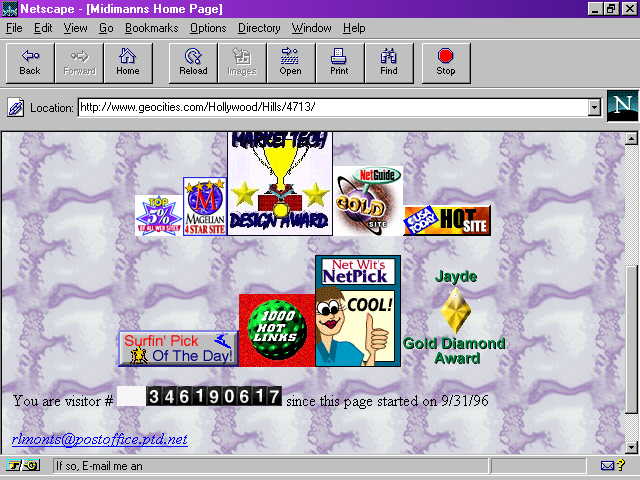This screenshot has width=640, height=480.
Task: Click the scroll down arrow of page scrollbar
Action: coord(631,447)
